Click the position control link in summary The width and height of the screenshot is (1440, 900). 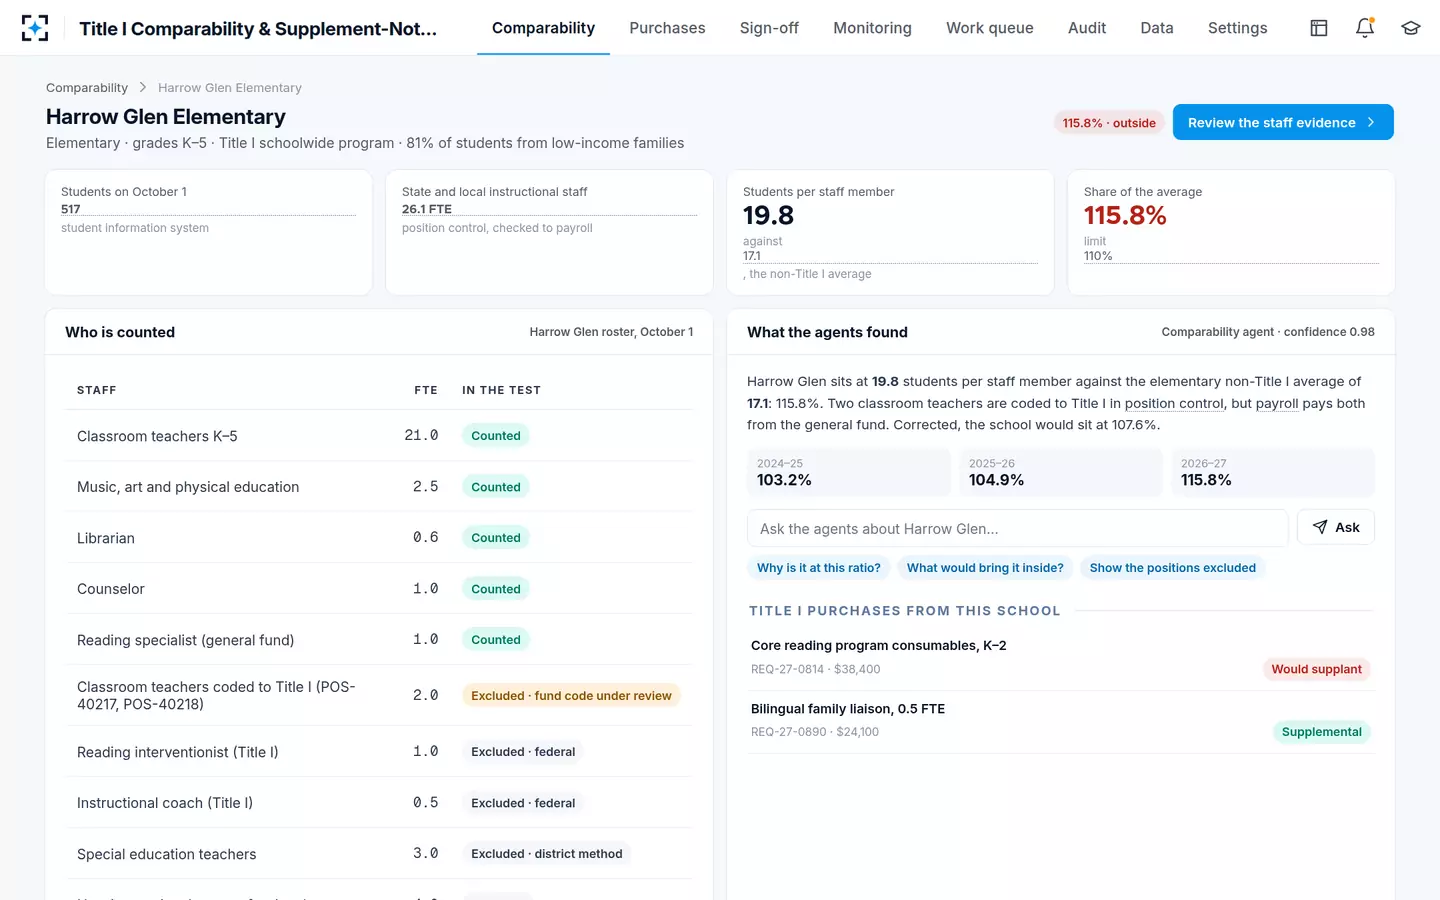coord(1174,403)
